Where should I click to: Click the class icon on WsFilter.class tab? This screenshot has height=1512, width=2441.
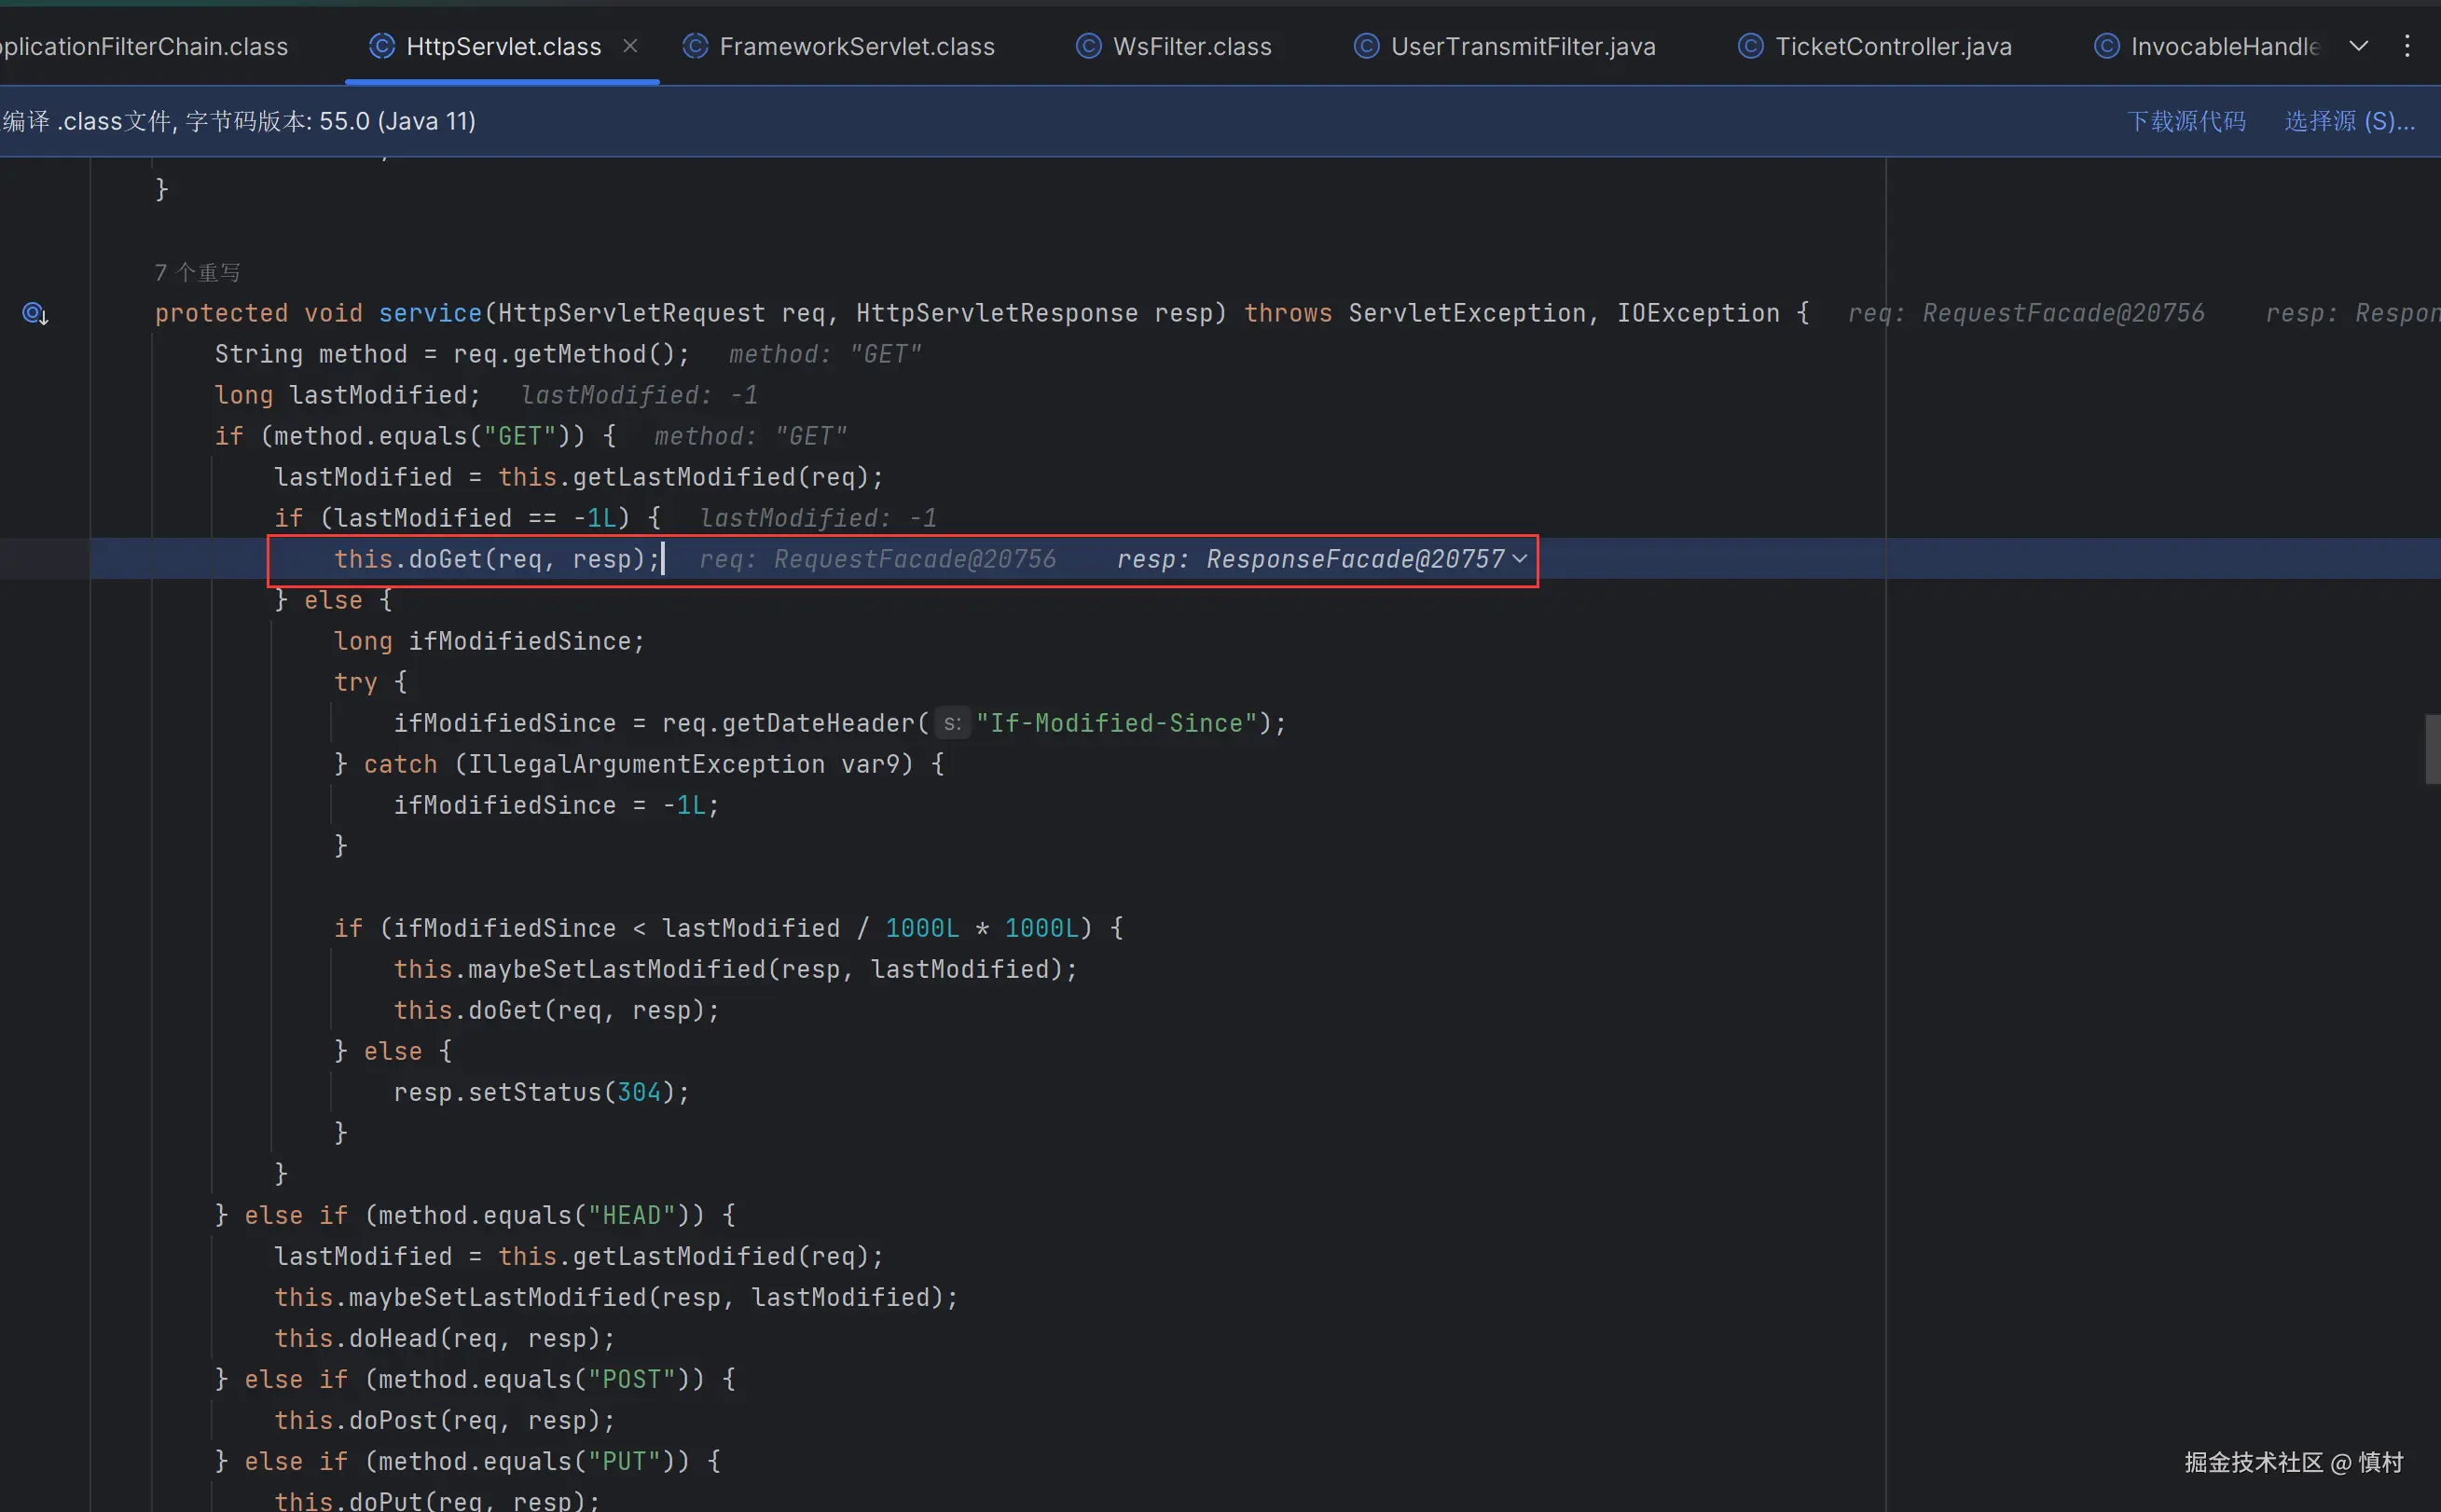pyautogui.click(x=1088, y=46)
